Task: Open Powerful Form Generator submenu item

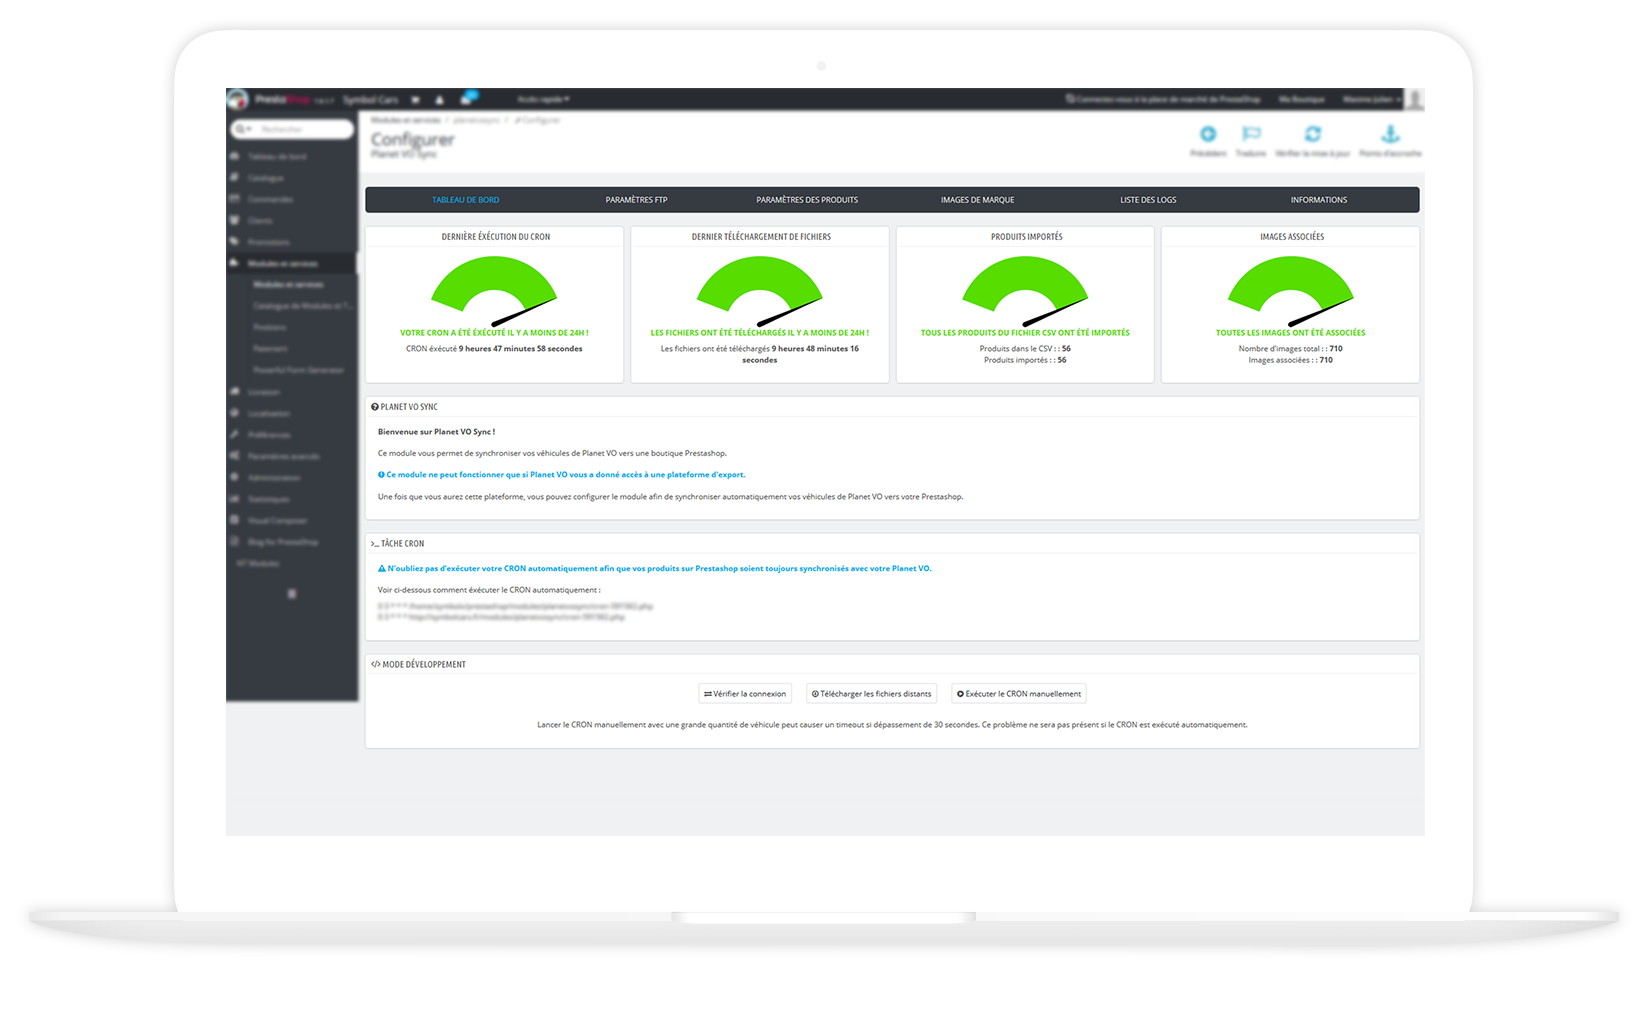Action: pos(298,370)
